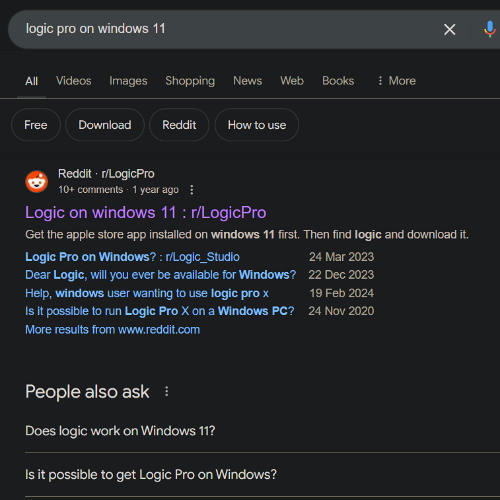The height and width of the screenshot is (500, 500).
Task: Open the three-dot menu beside People also ask
Action: point(166,391)
